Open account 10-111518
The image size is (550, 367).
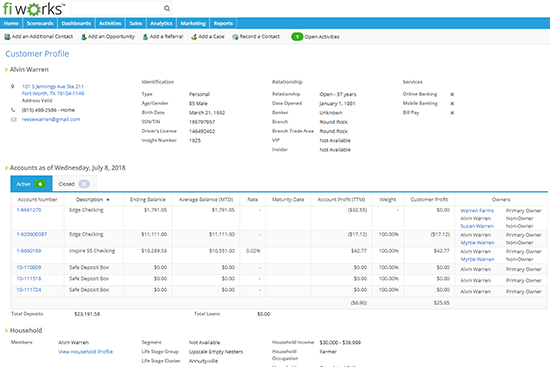(29, 279)
